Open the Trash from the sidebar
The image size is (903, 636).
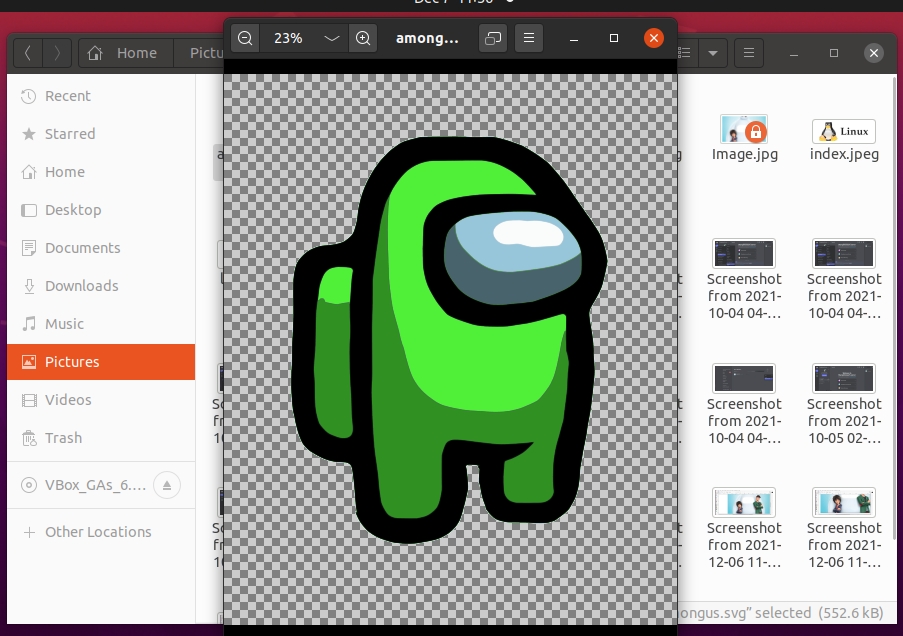tap(63, 438)
